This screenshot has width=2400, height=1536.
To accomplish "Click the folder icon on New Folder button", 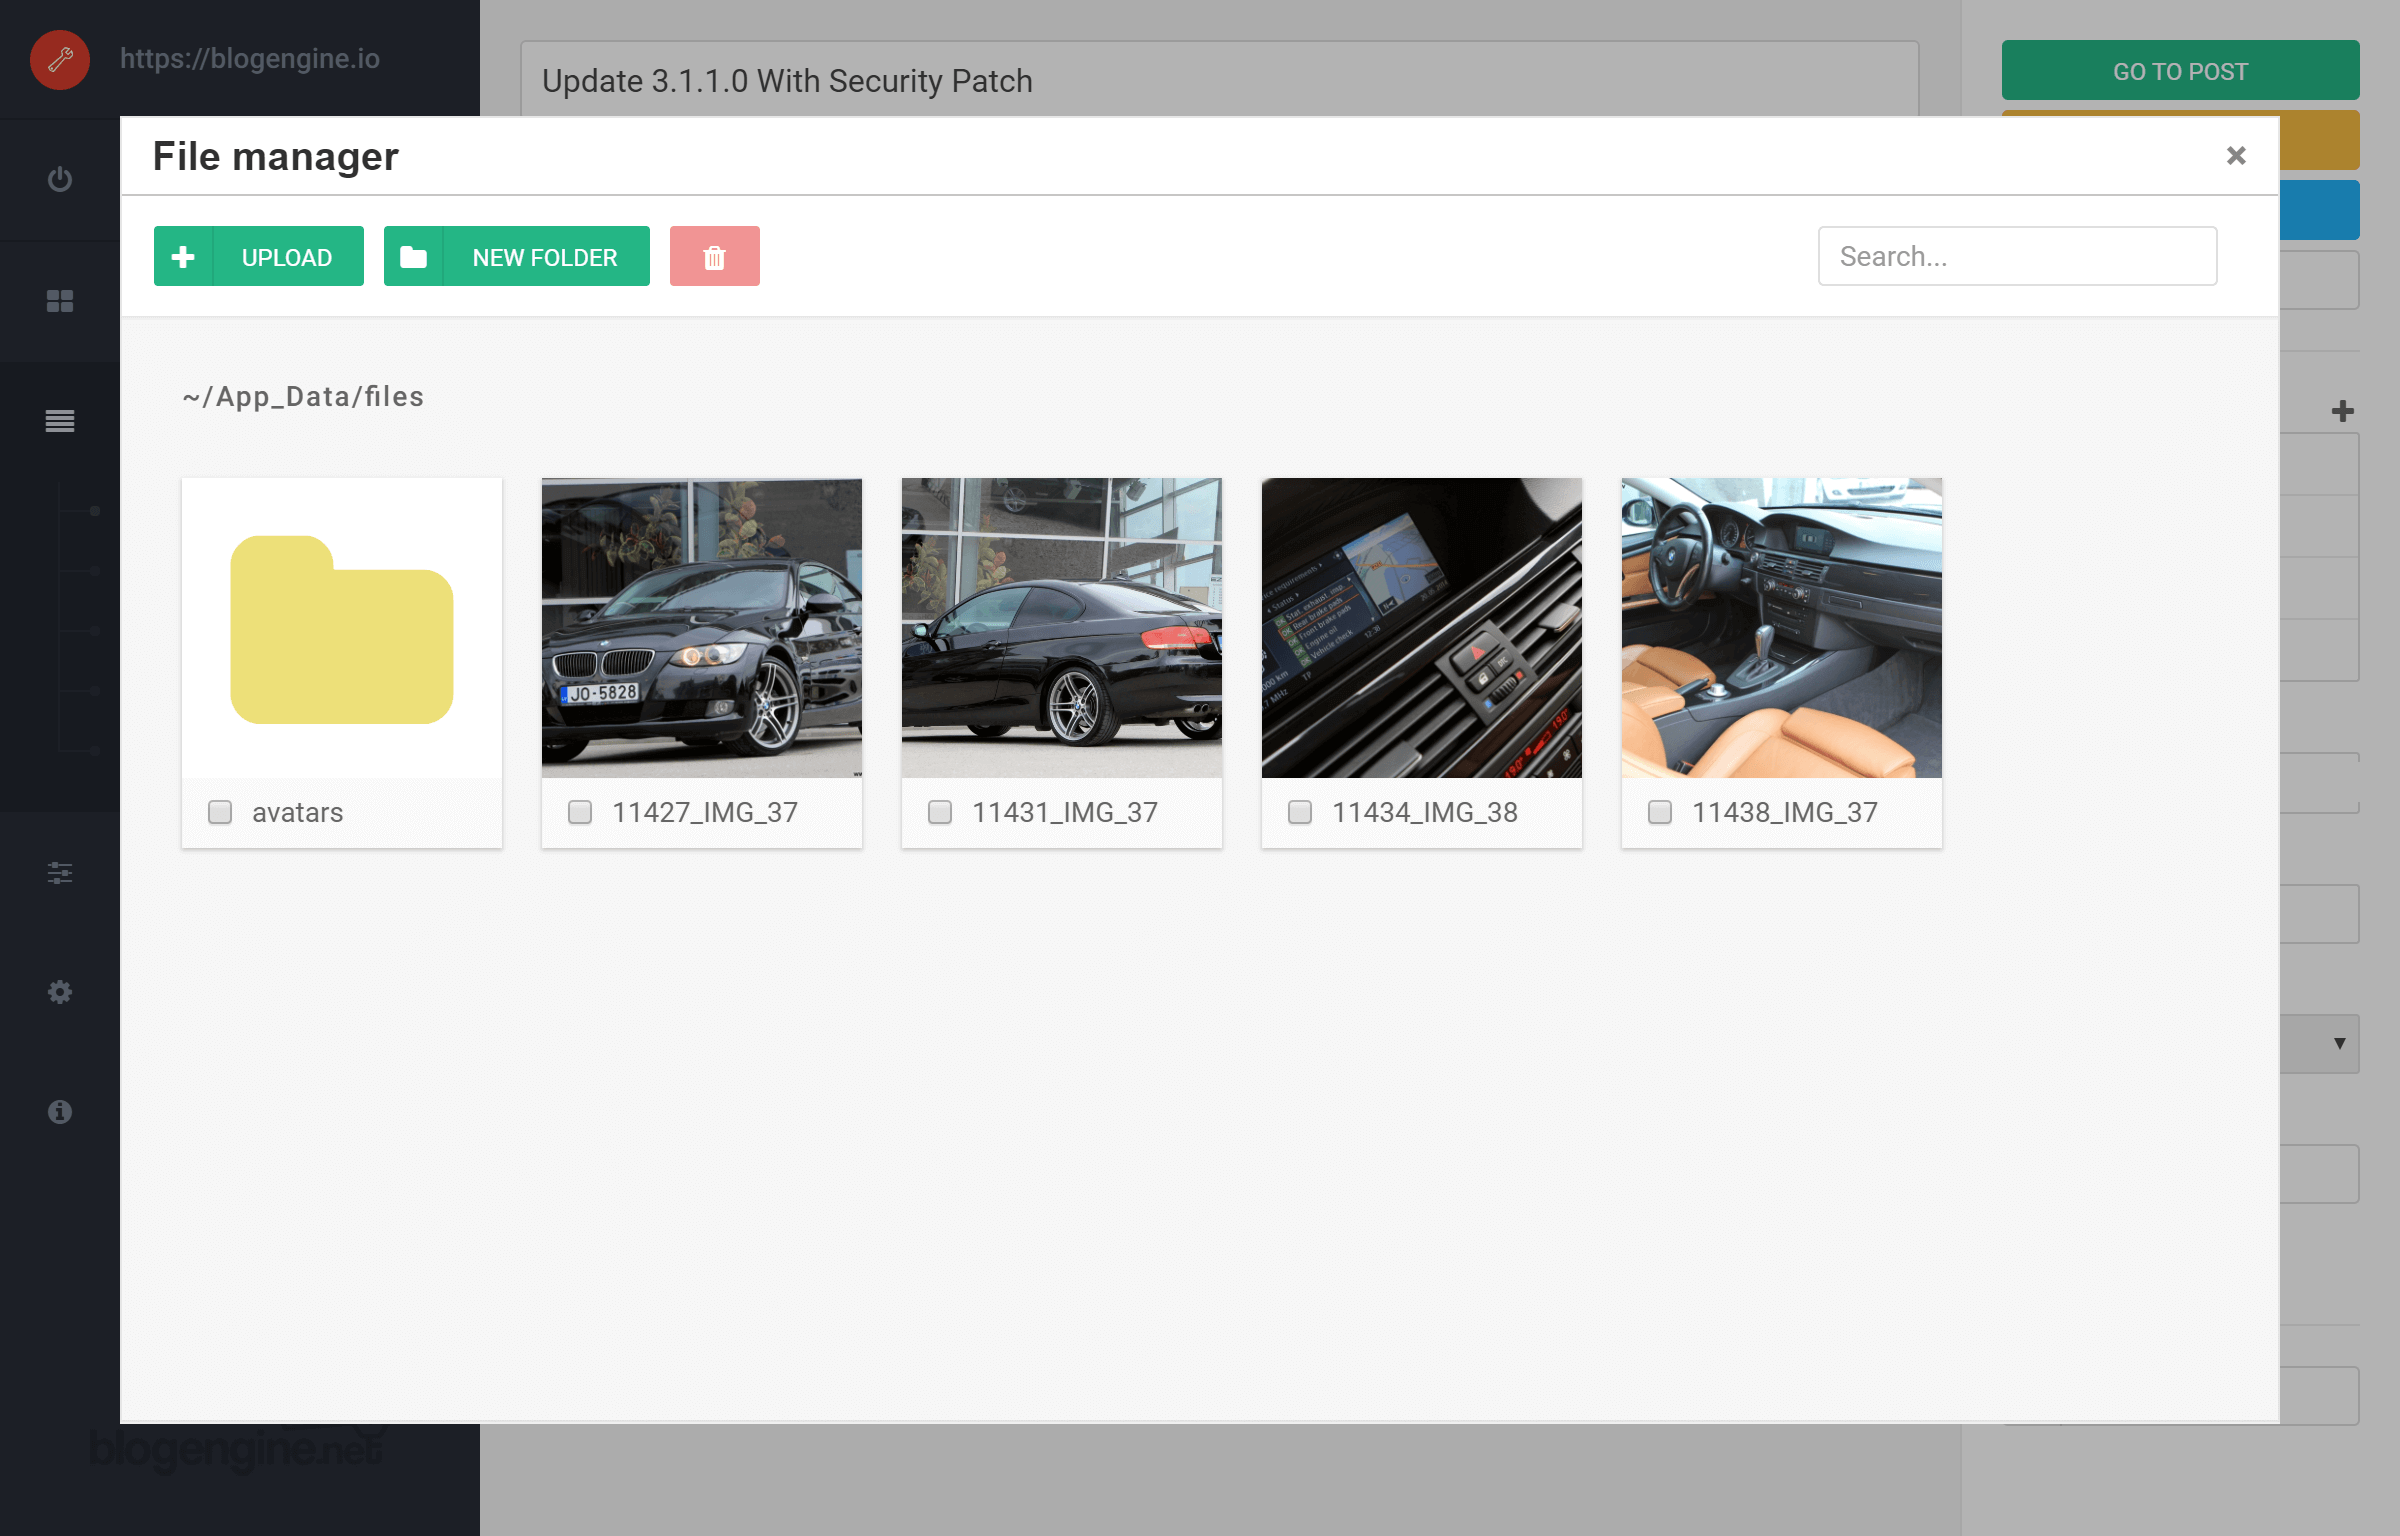I will (x=413, y=257).
